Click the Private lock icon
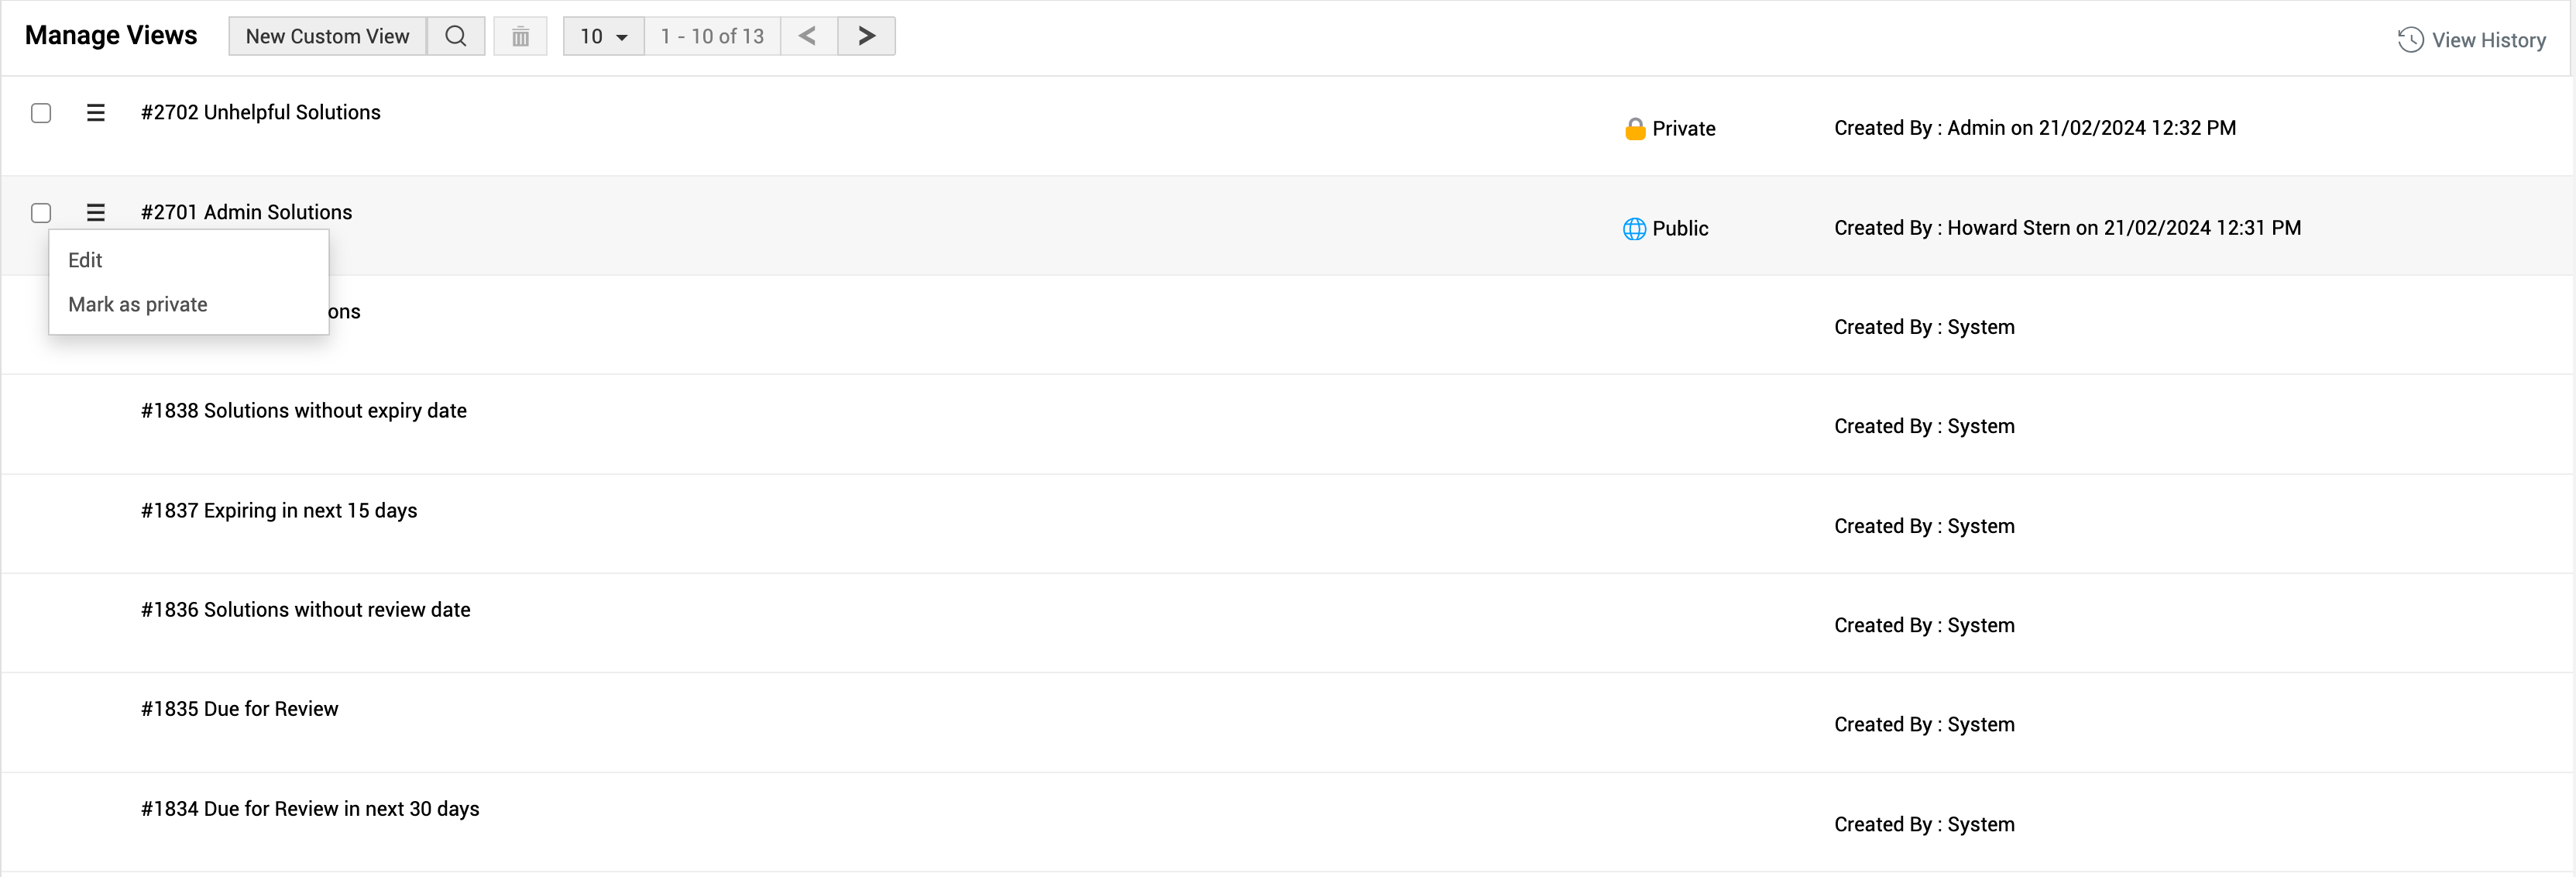Image resolution: width=2576 pixels, height=877 pixels. 1635,129
